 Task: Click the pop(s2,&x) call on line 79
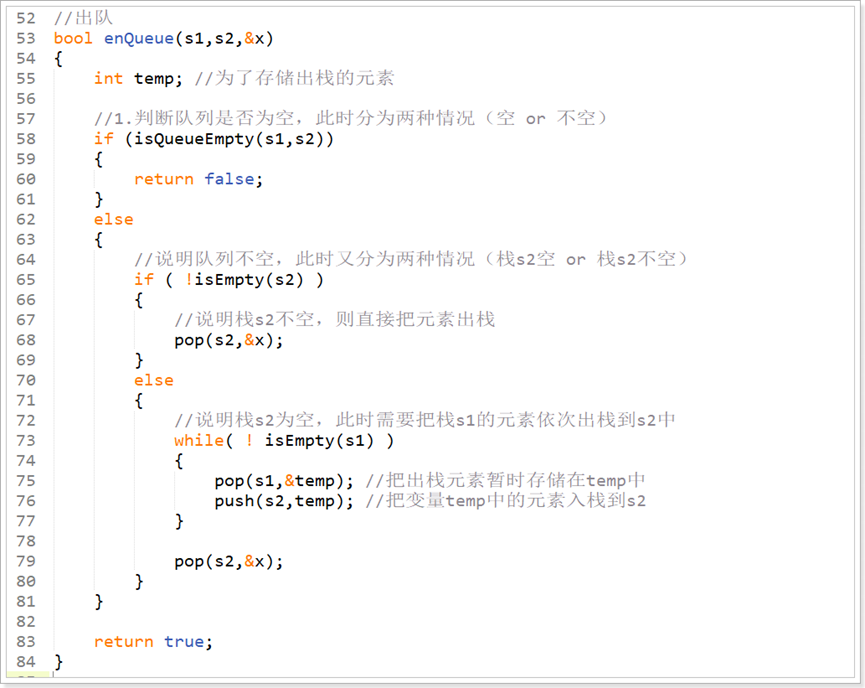pyautogui.click(x=228, y=561)
